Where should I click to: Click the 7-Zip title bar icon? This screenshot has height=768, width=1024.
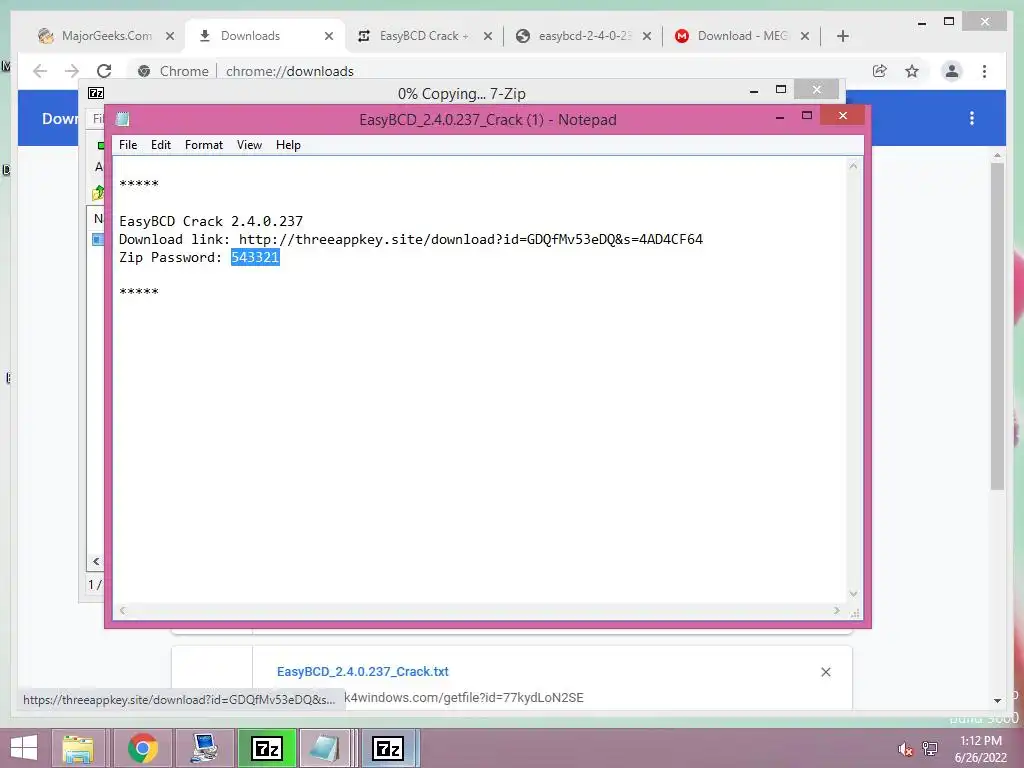(96, 93)
